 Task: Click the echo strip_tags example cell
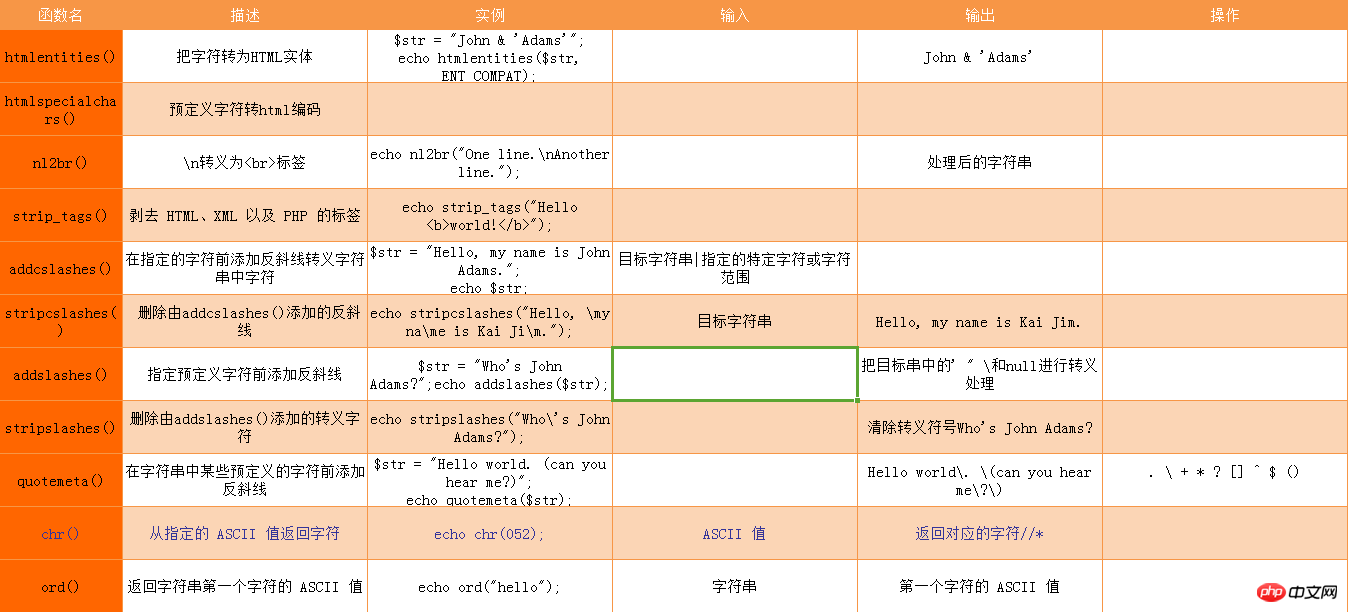pyautogui.click(x=490, y=215)
